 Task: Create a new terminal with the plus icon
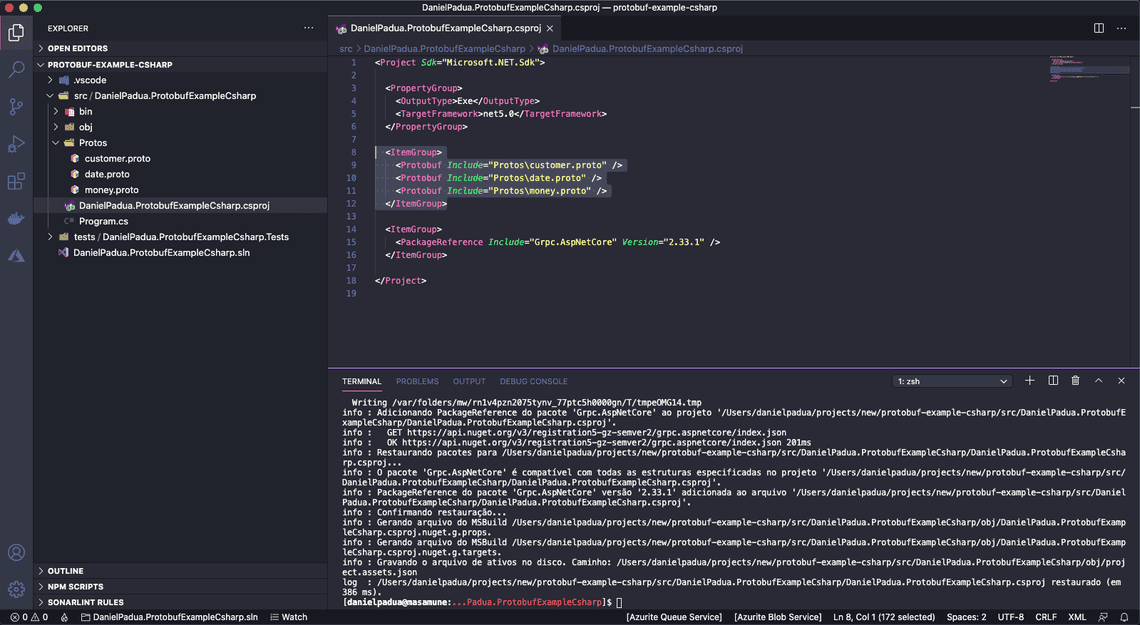tap(1029, 380)
